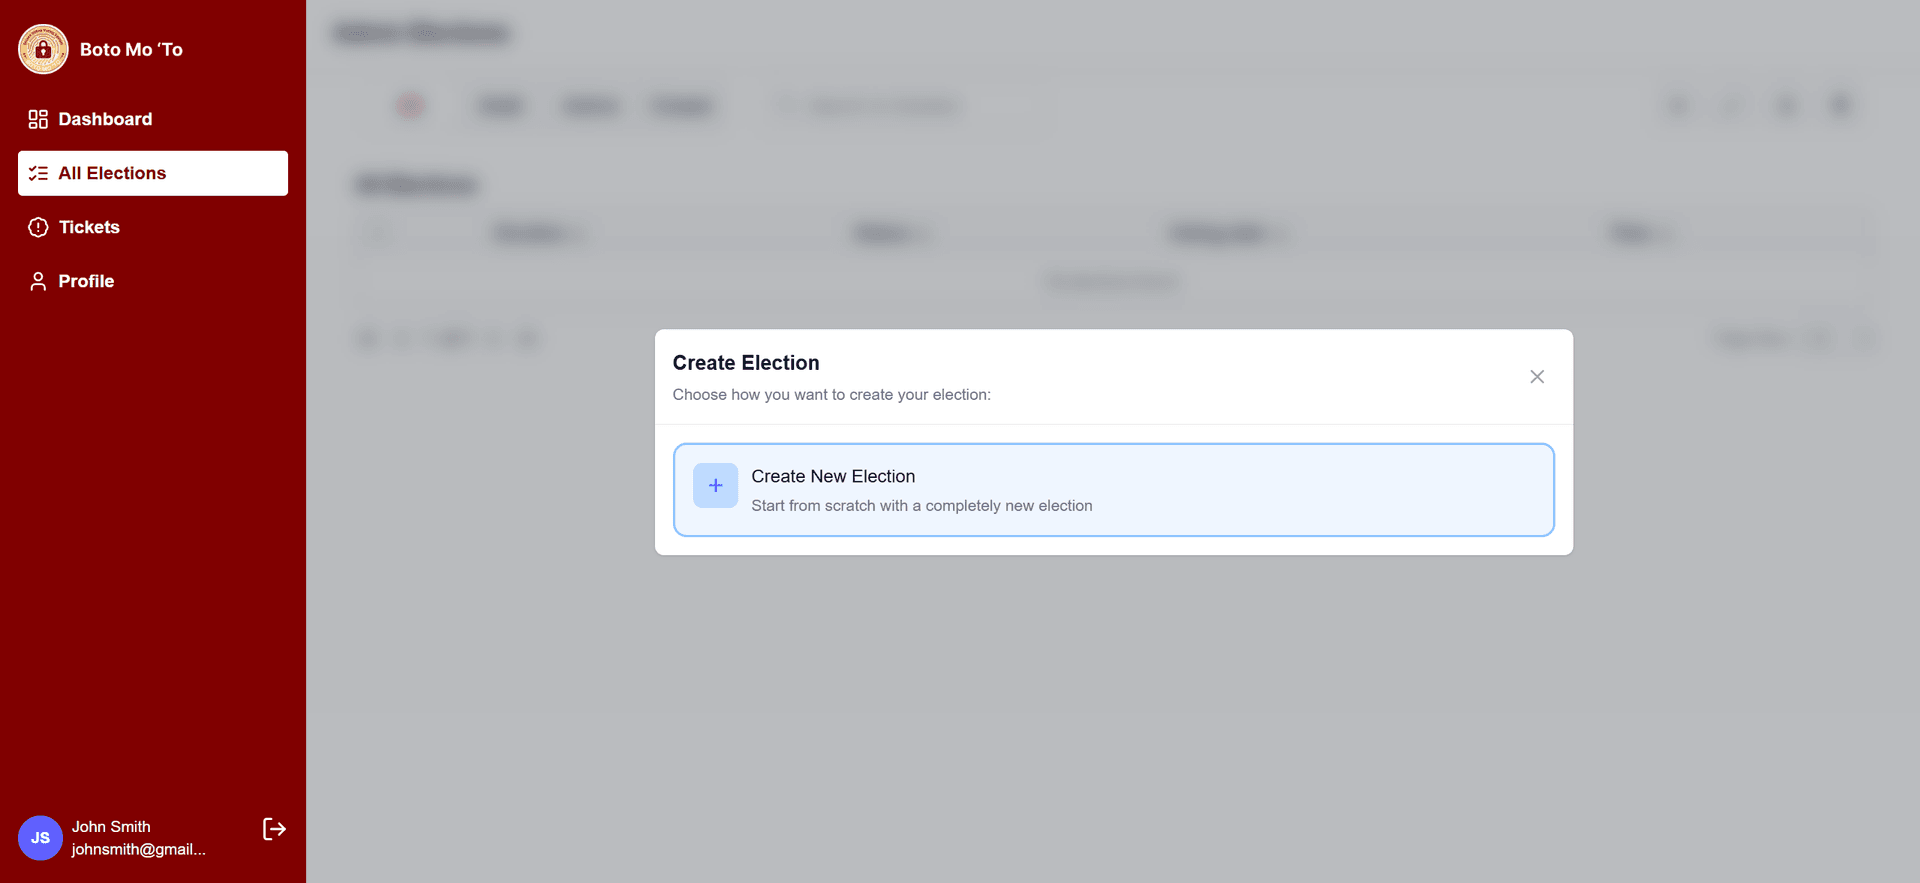Click the Profile person icon

point(38,281)
